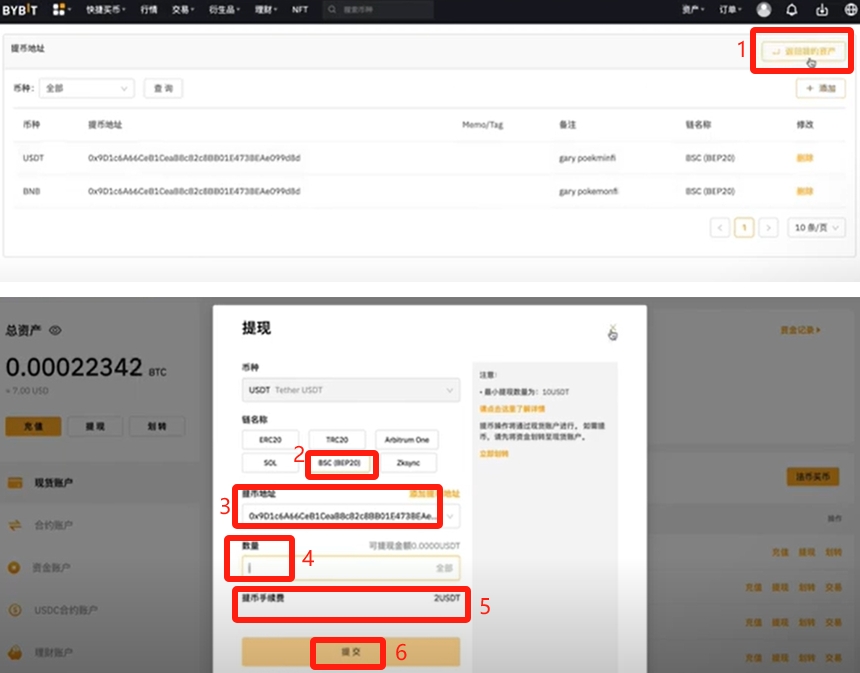This screenshot has width=860, height=673.
Task: Open the 币种 全部 filter dropdown
Action: click(x=87, y=88)
